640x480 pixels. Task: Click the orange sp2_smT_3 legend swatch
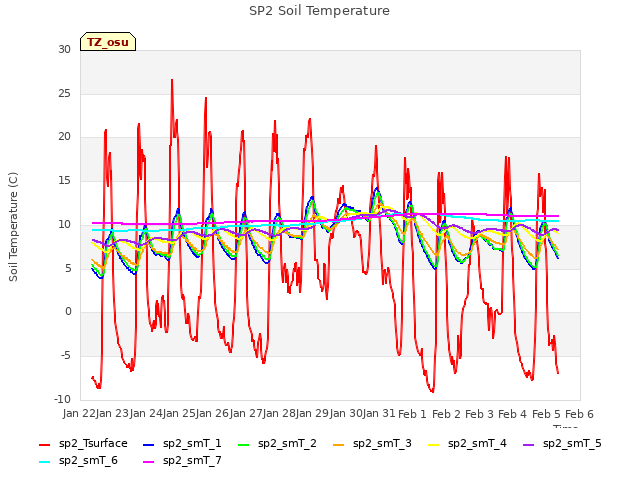pyautogui.click(x=339, y=444)
